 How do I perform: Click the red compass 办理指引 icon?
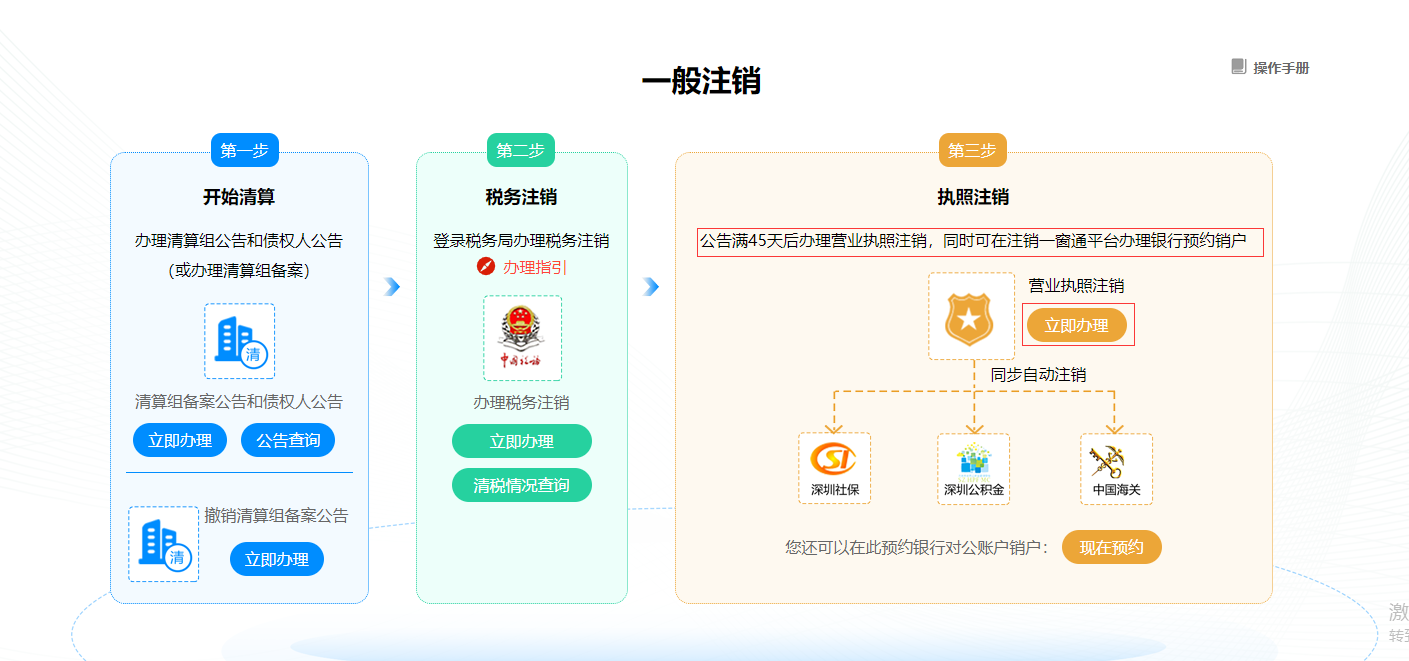(486, 267)
